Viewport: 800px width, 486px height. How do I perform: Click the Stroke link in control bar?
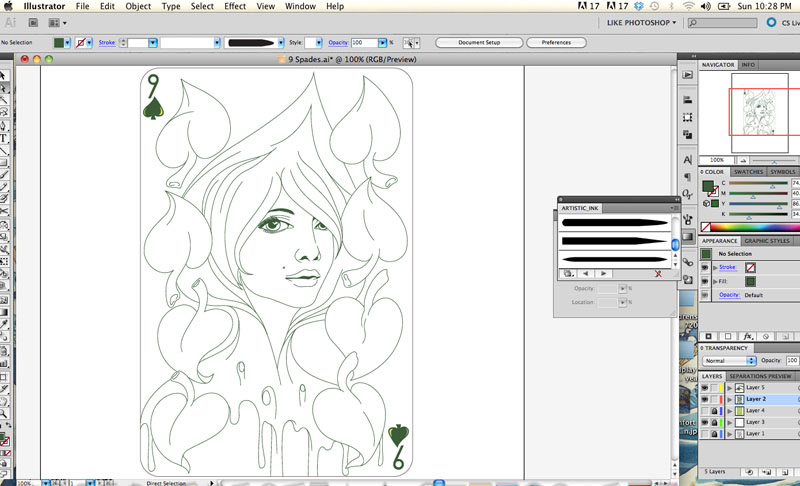pyautogui.click(x=107, y=43)
